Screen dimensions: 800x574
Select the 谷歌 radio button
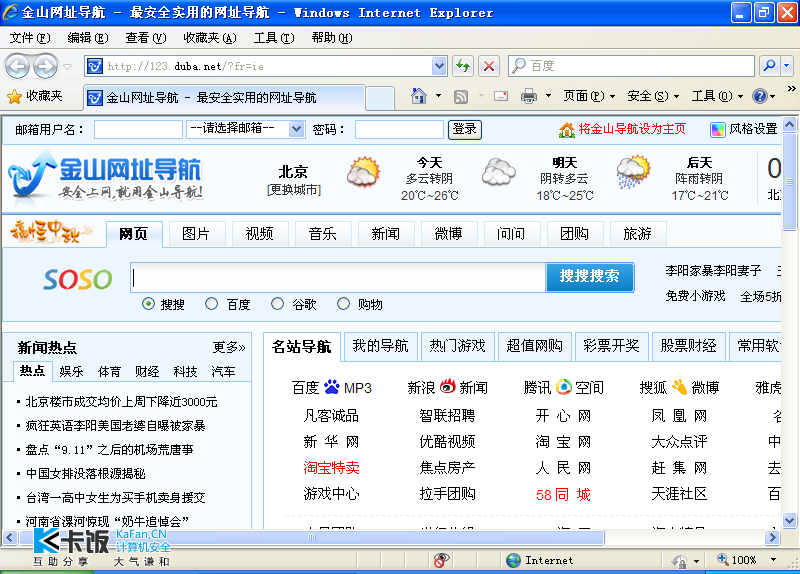277,304
